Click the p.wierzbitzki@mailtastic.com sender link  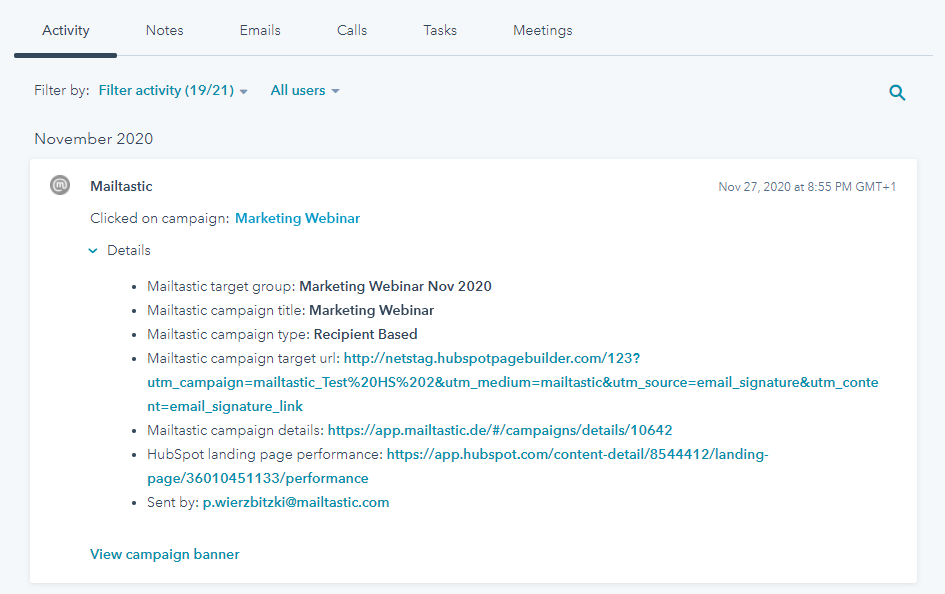pos(296,502)
